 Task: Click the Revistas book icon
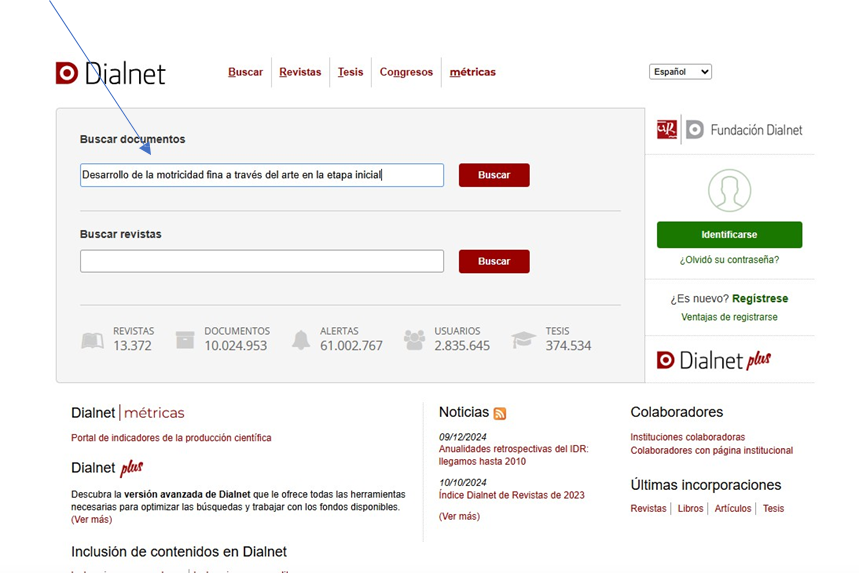[92, 340]
